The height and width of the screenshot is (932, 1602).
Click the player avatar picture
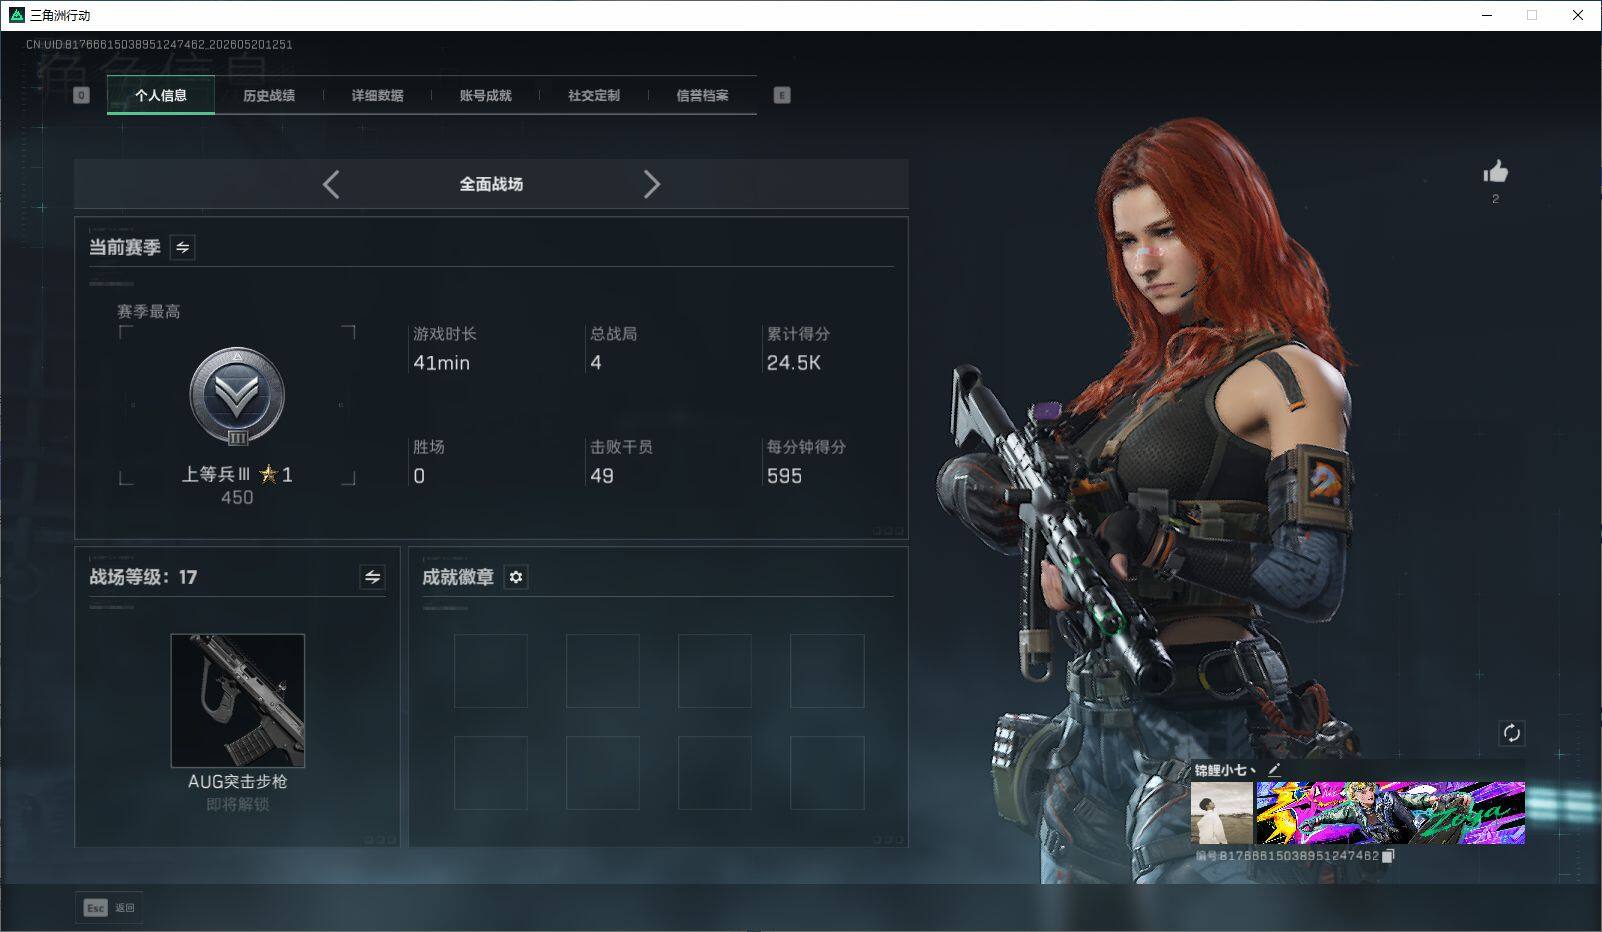[x=1222, y=813]
